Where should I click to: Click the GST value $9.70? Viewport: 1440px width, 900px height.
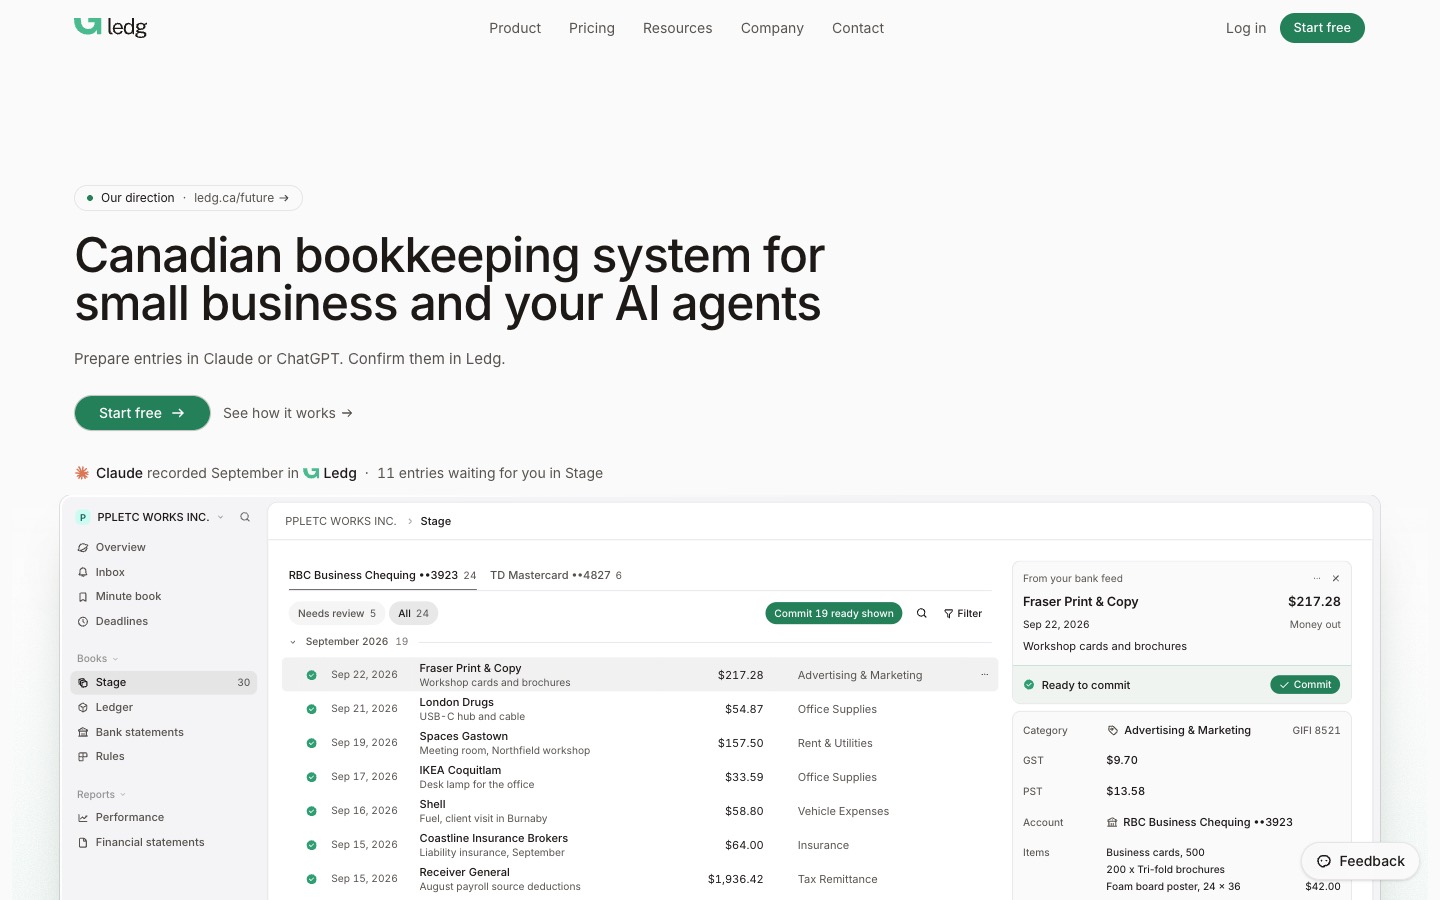click(1122, 760)
